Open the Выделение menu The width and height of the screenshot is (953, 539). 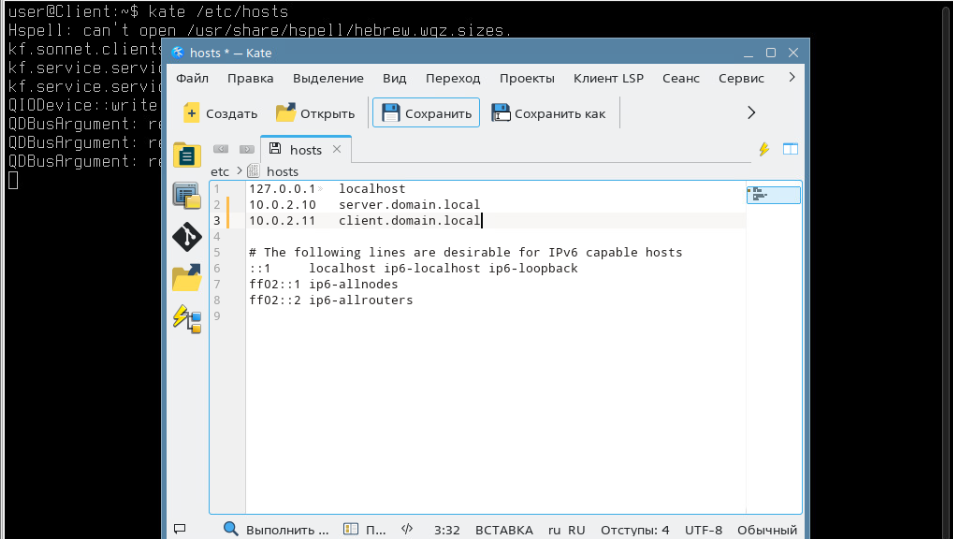[328, 78]
